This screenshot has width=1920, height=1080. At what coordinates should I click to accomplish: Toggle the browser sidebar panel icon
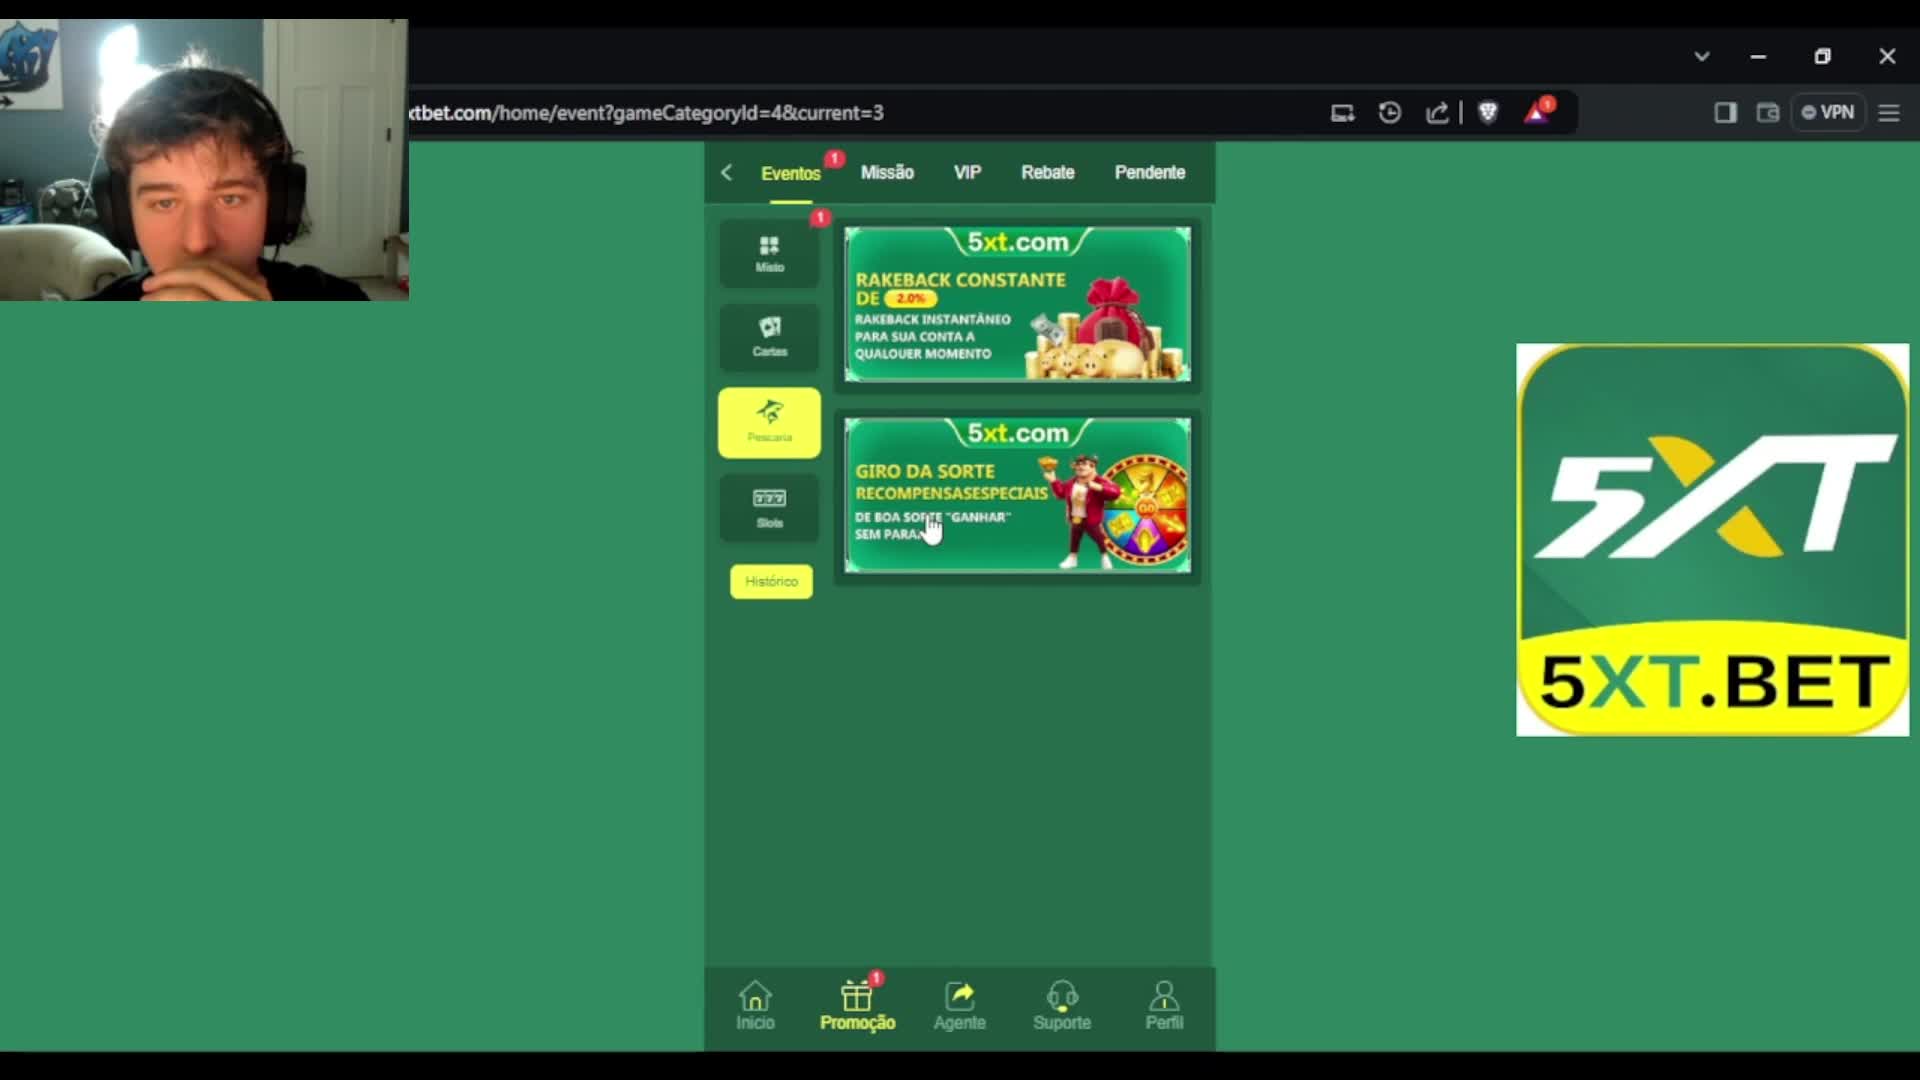coord(1725,113)
